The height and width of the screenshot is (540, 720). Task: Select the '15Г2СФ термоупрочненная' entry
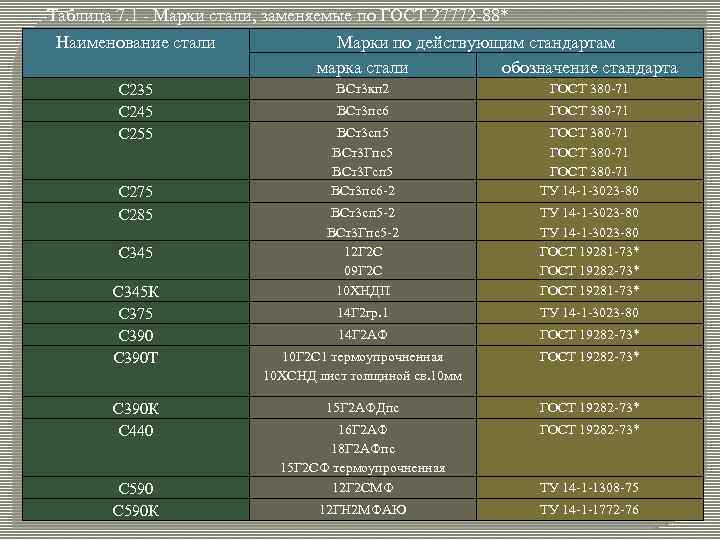pos(363,468)
